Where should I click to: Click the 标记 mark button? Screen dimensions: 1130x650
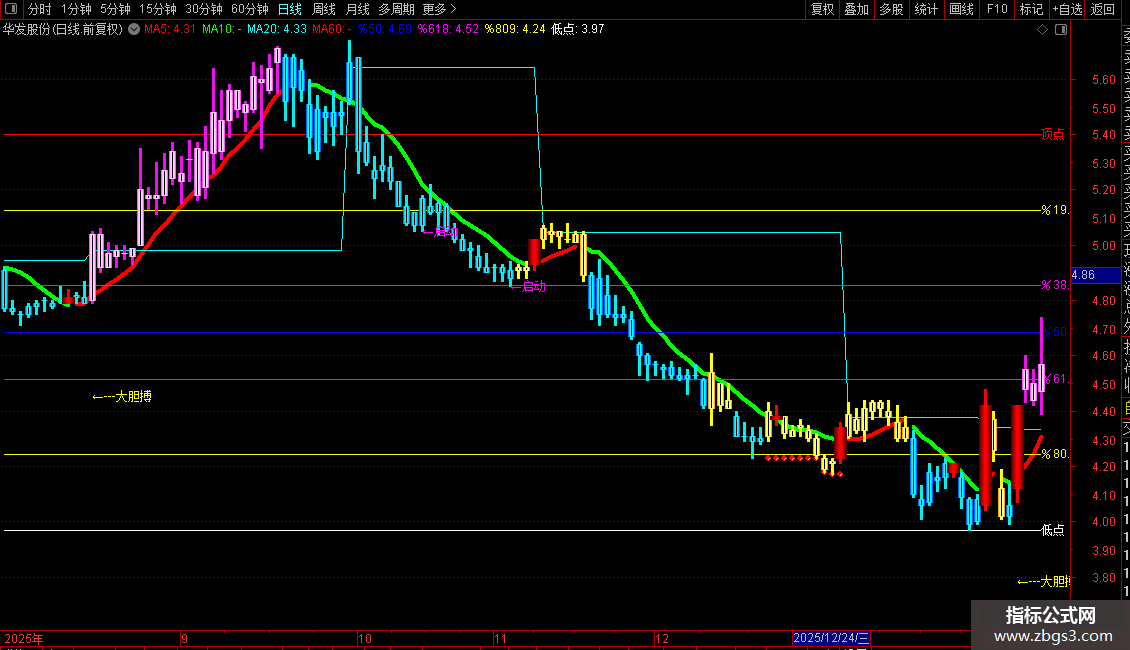1031,9
